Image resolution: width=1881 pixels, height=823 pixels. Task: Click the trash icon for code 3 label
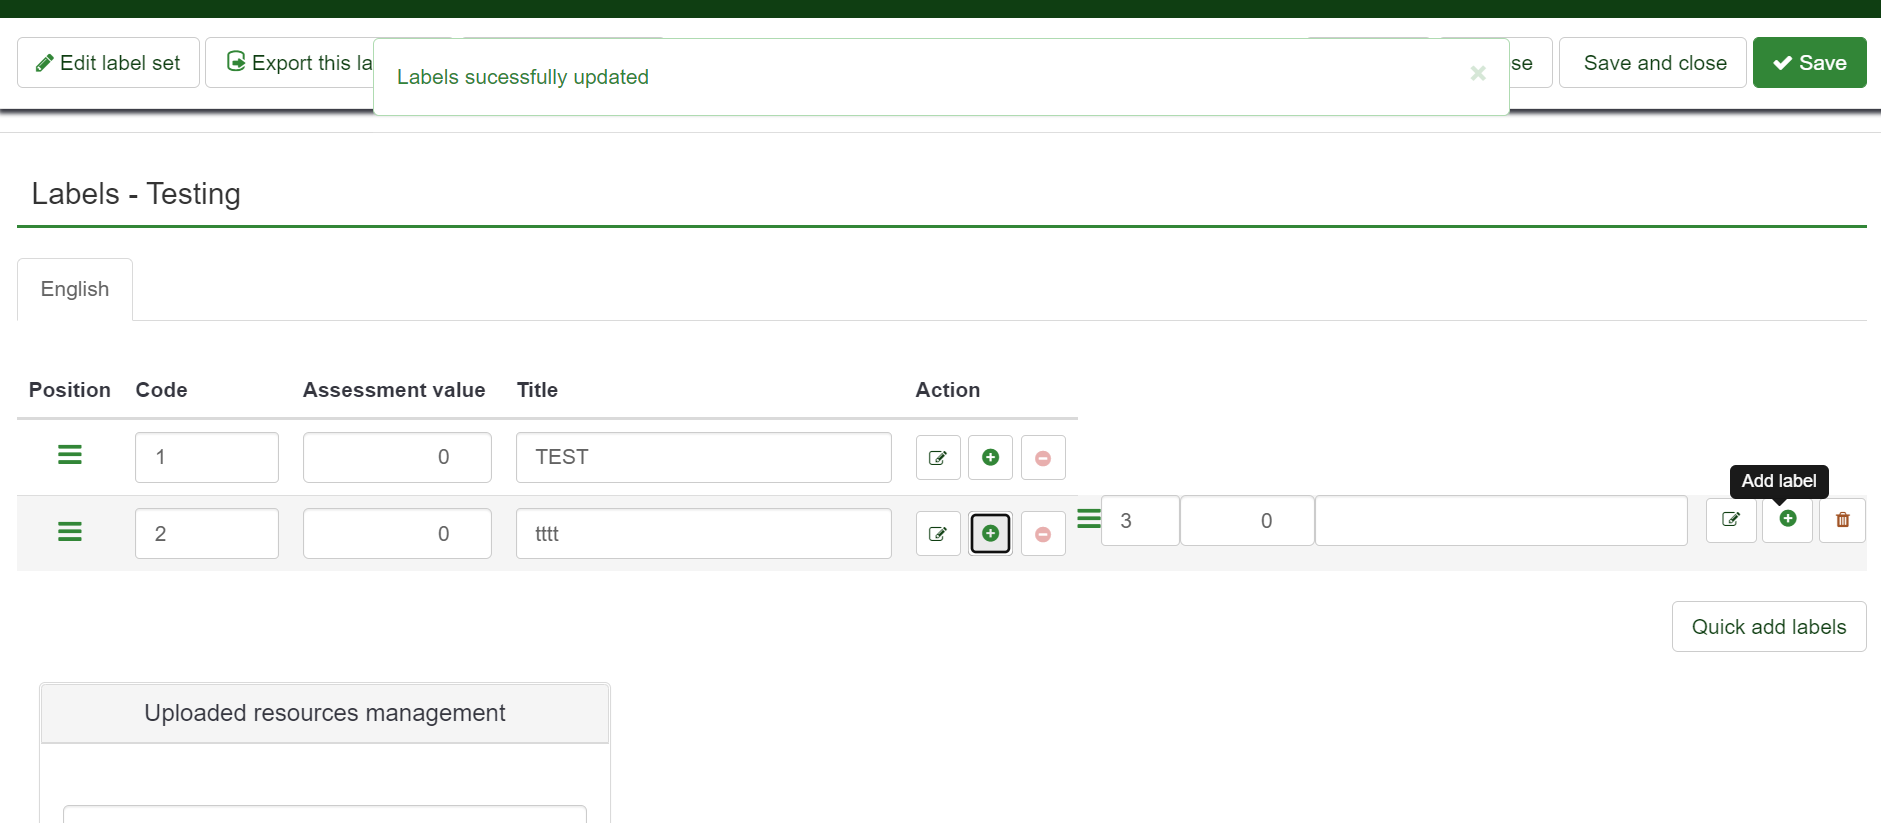pyautogui.click(x=1842, y=520)
